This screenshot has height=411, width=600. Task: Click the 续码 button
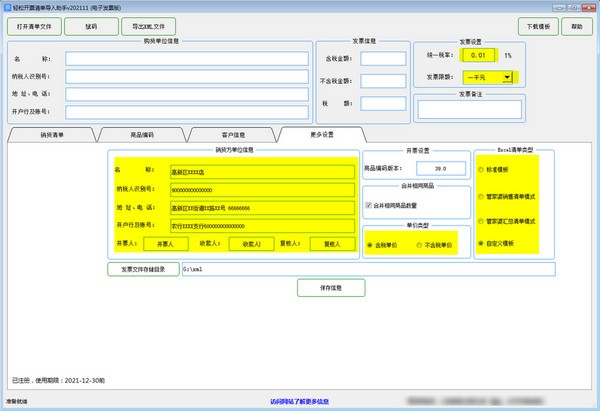pyautogui.click(x=91, y=25)
